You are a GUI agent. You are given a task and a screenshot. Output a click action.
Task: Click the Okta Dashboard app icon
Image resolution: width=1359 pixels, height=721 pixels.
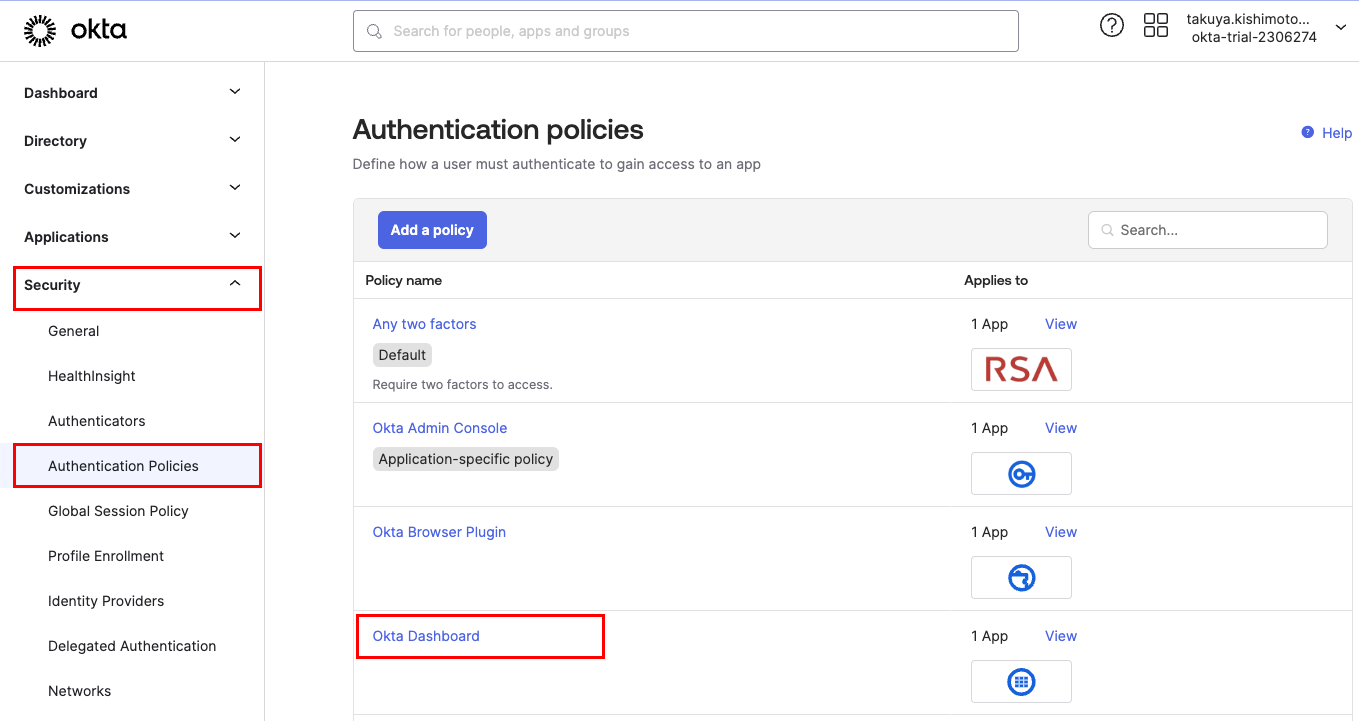pos(1021,681)
